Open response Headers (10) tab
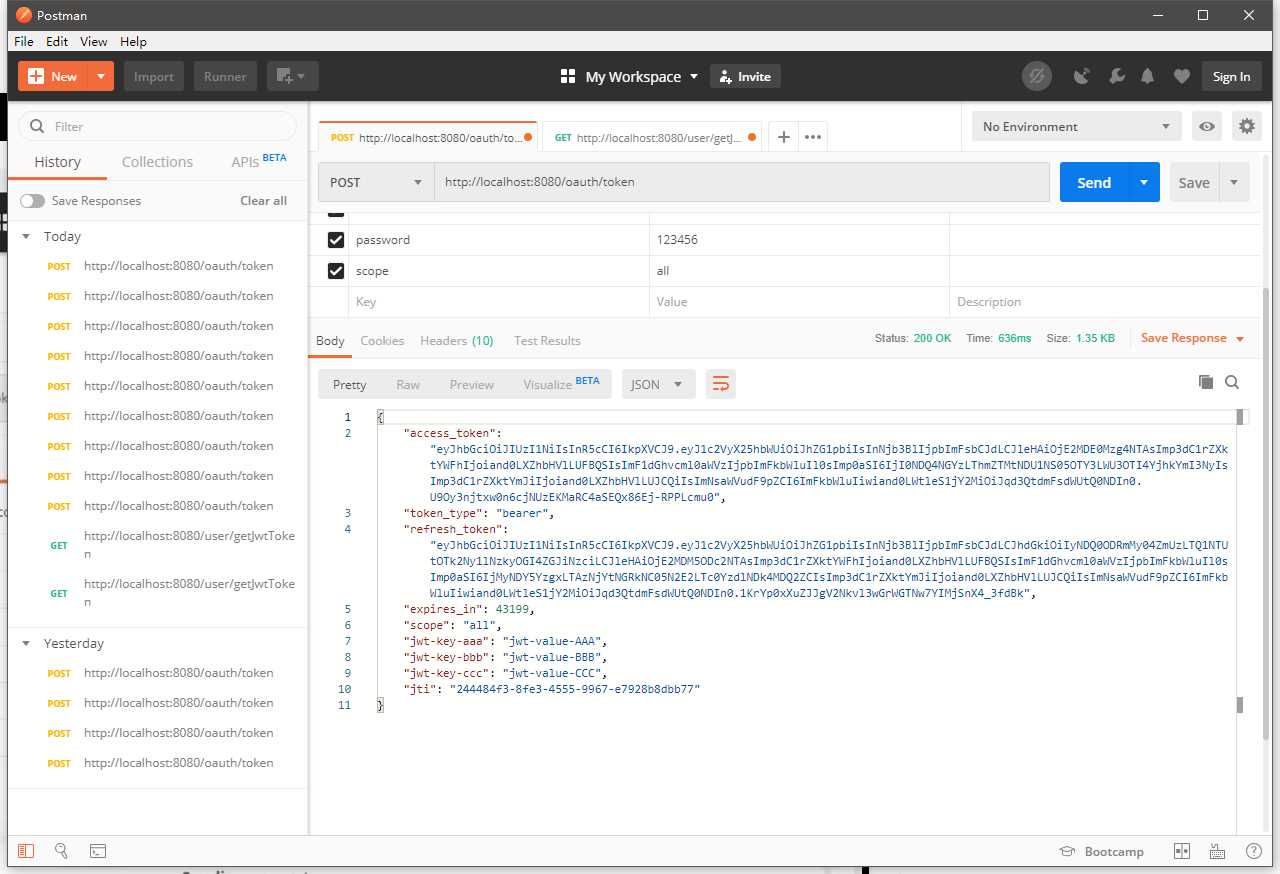 (x=456, y=341)
